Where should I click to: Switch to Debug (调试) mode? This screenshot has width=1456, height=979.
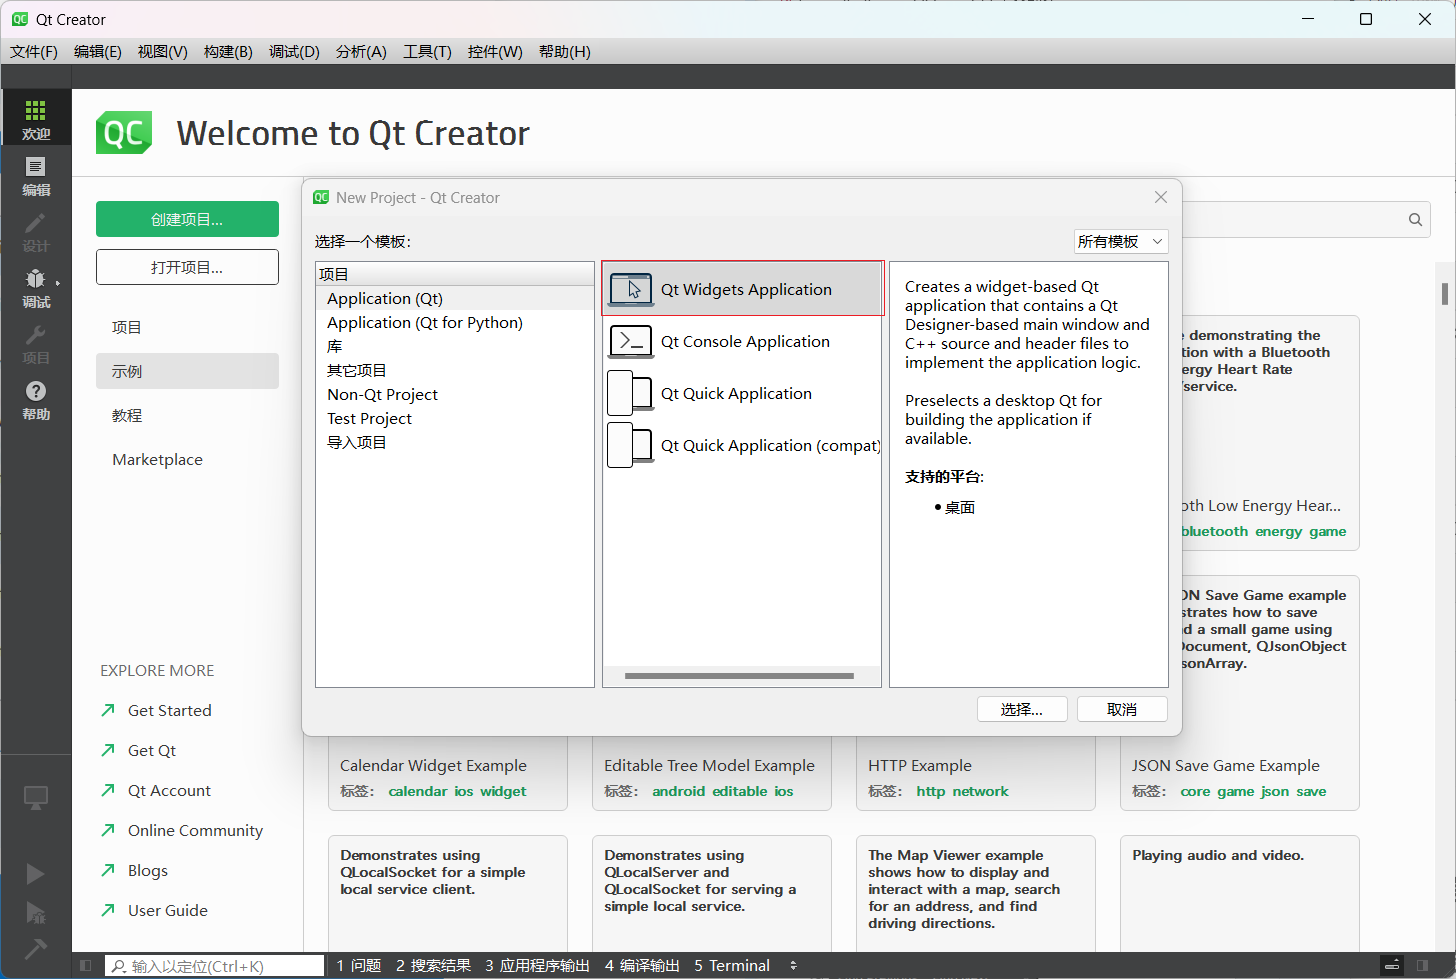(36, 287)
